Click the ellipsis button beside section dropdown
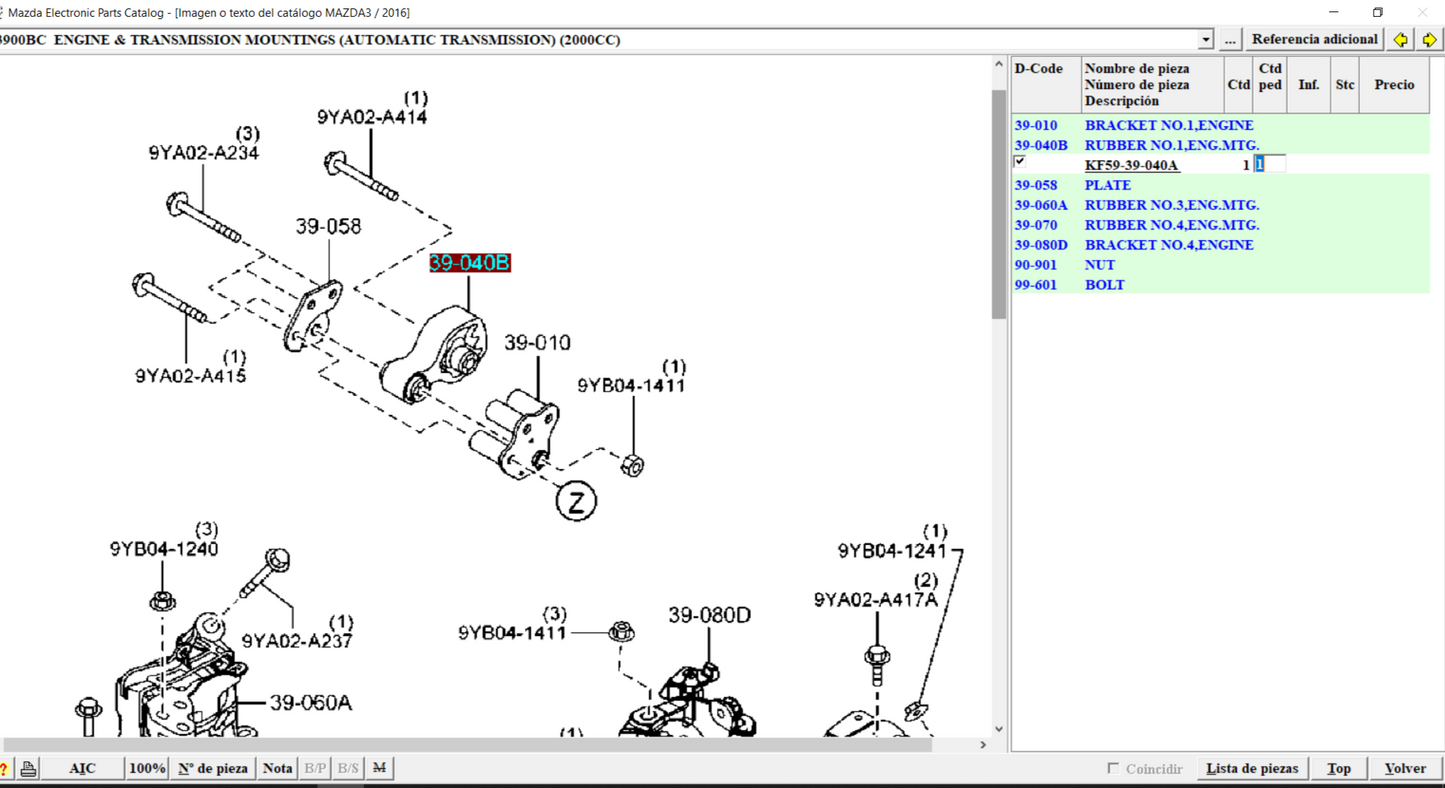Image resolution: width=1445 pixels, height=788 pixels. pos(1230,40)
